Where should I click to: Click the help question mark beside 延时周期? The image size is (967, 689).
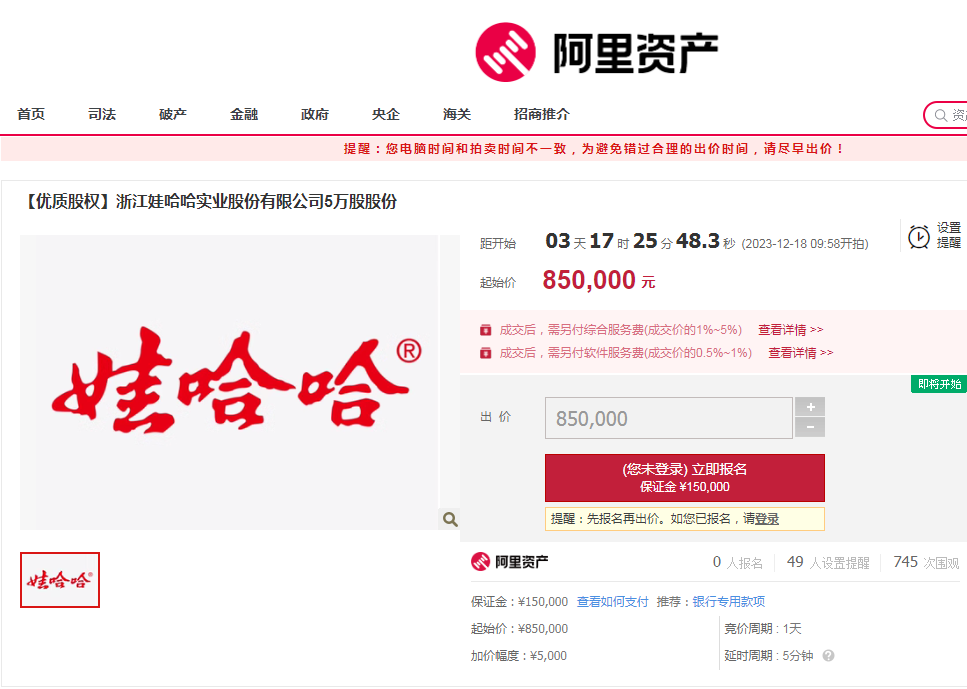coord(828,656)
